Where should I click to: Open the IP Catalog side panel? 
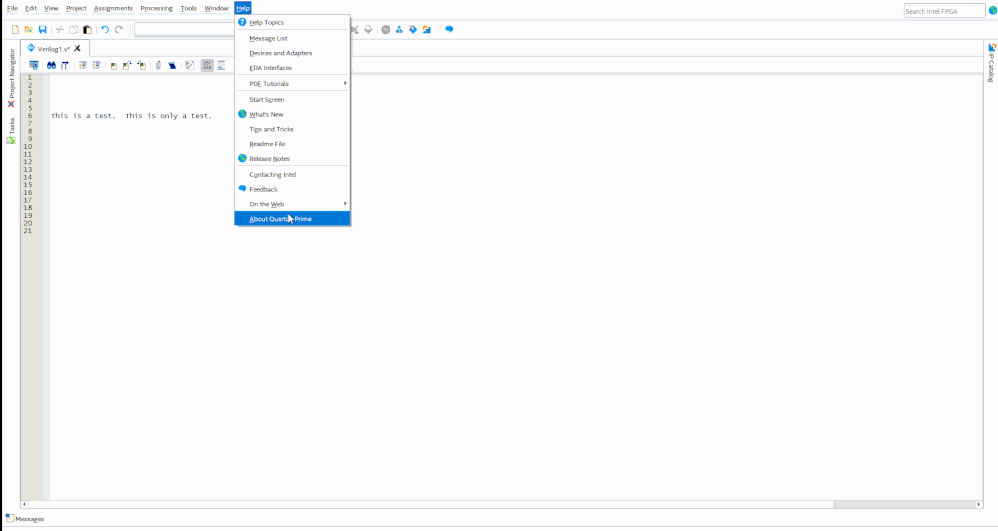tap(992, 63)
